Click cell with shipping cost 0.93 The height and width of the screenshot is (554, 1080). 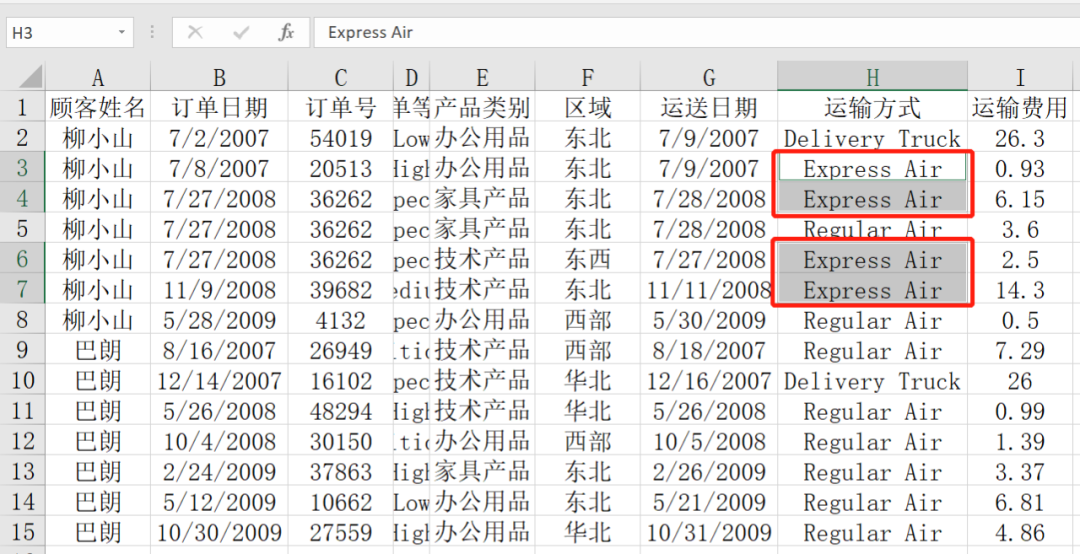(x=1020, y=169)
